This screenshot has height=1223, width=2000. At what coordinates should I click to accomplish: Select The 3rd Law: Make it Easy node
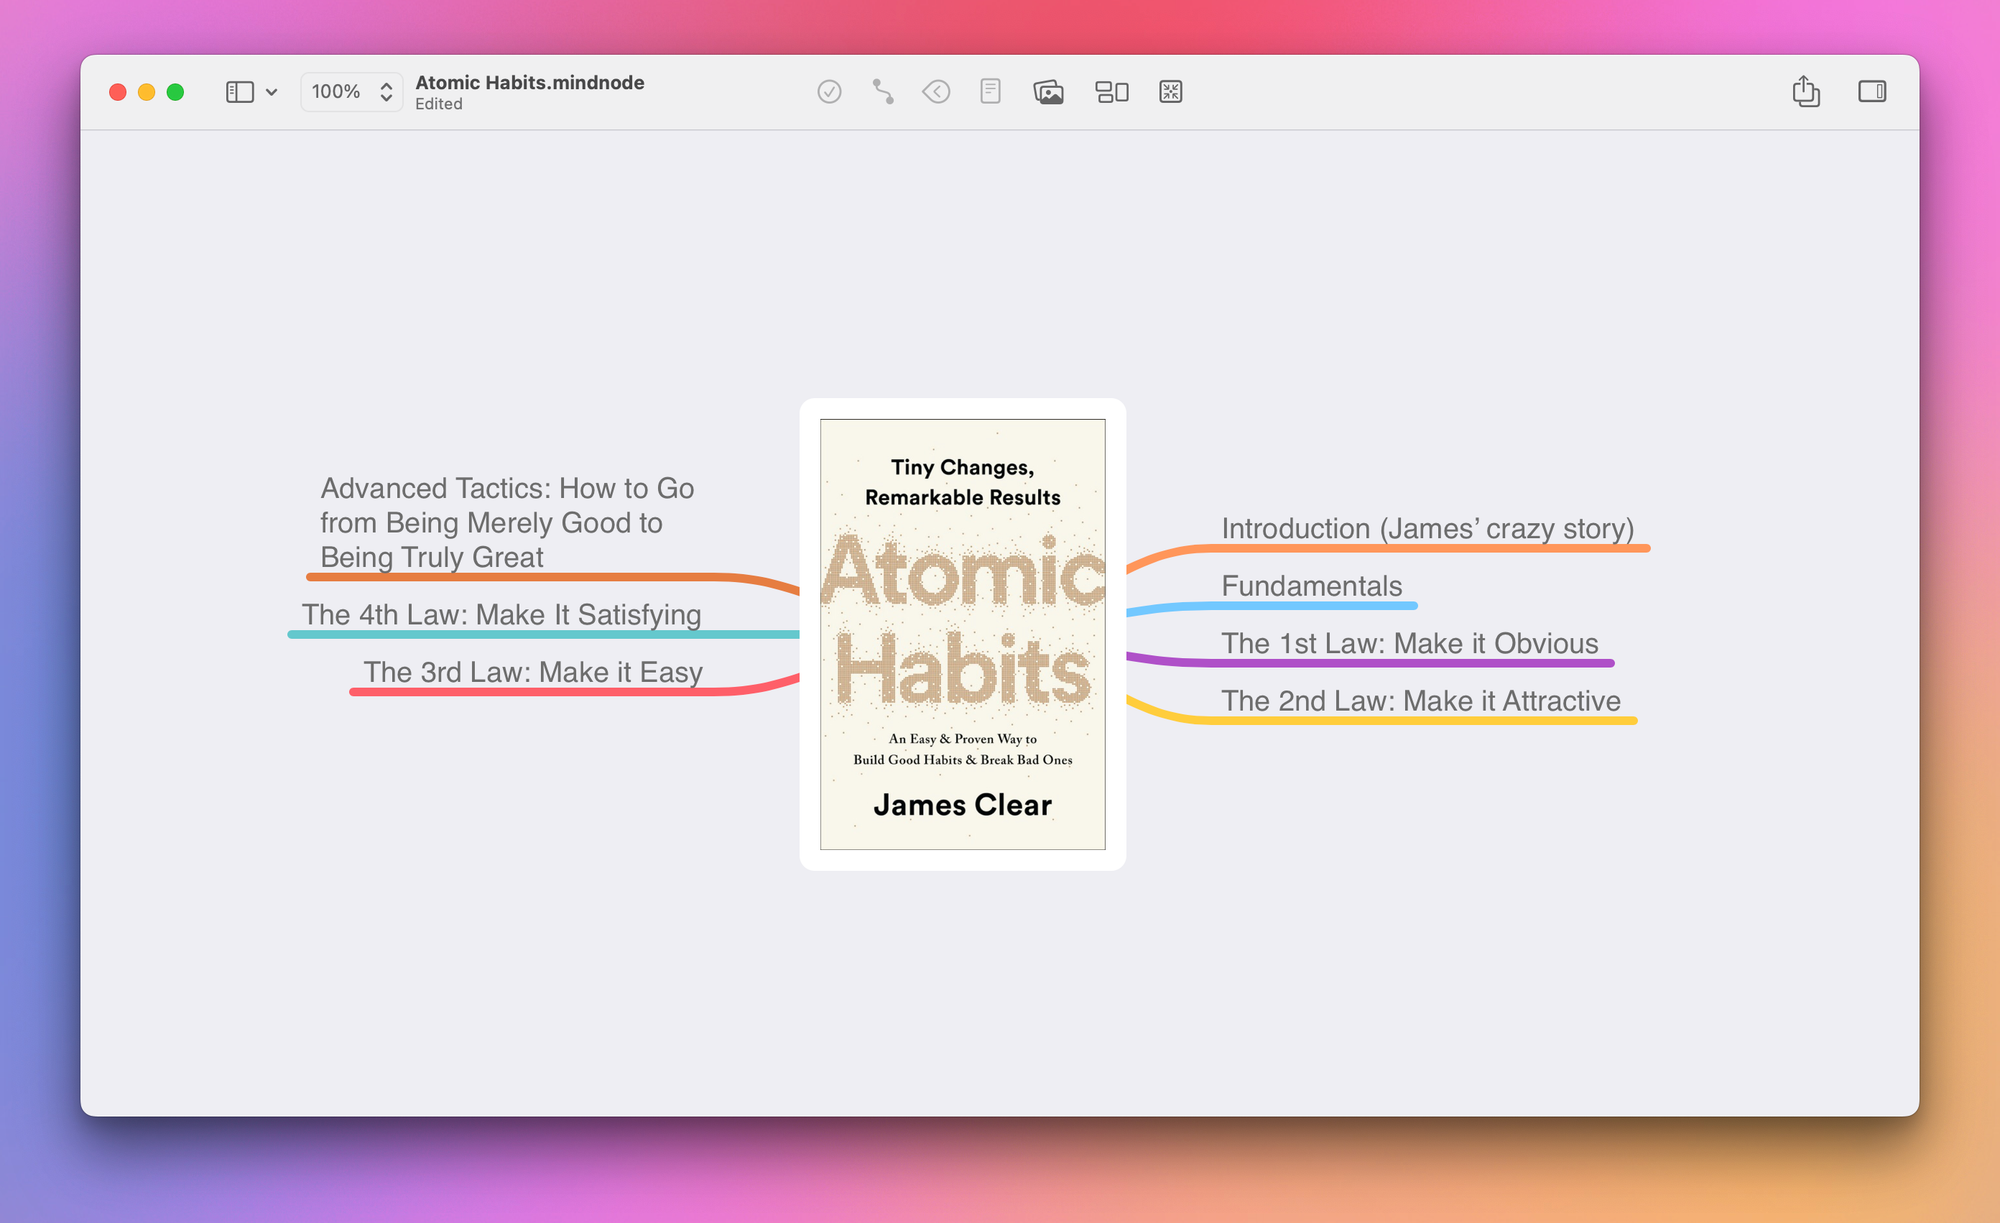(532, 672)
